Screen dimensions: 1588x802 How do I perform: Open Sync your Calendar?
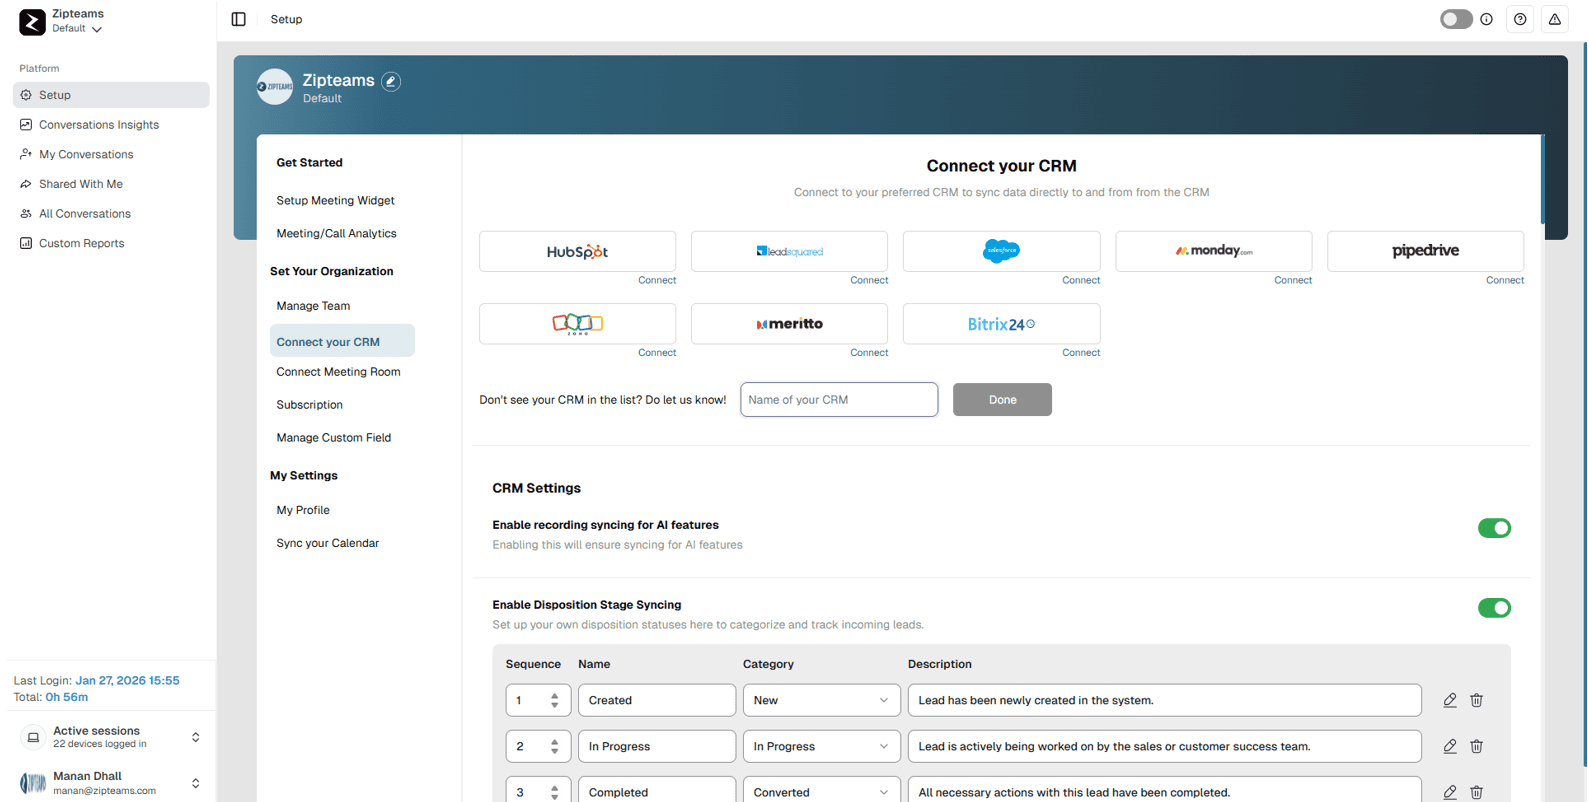click(x=327, y=543)
